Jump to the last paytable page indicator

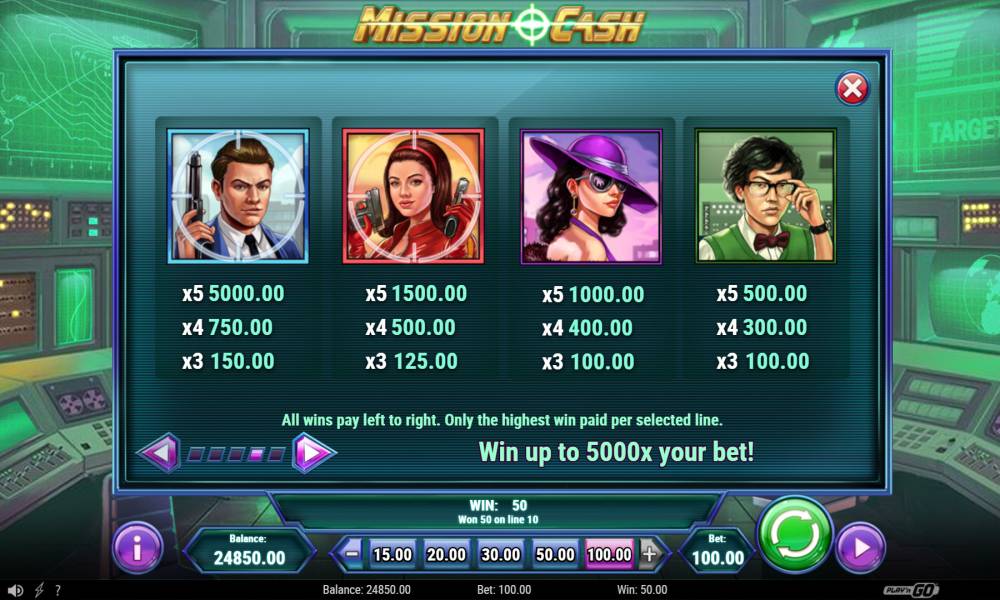[276, 454]
